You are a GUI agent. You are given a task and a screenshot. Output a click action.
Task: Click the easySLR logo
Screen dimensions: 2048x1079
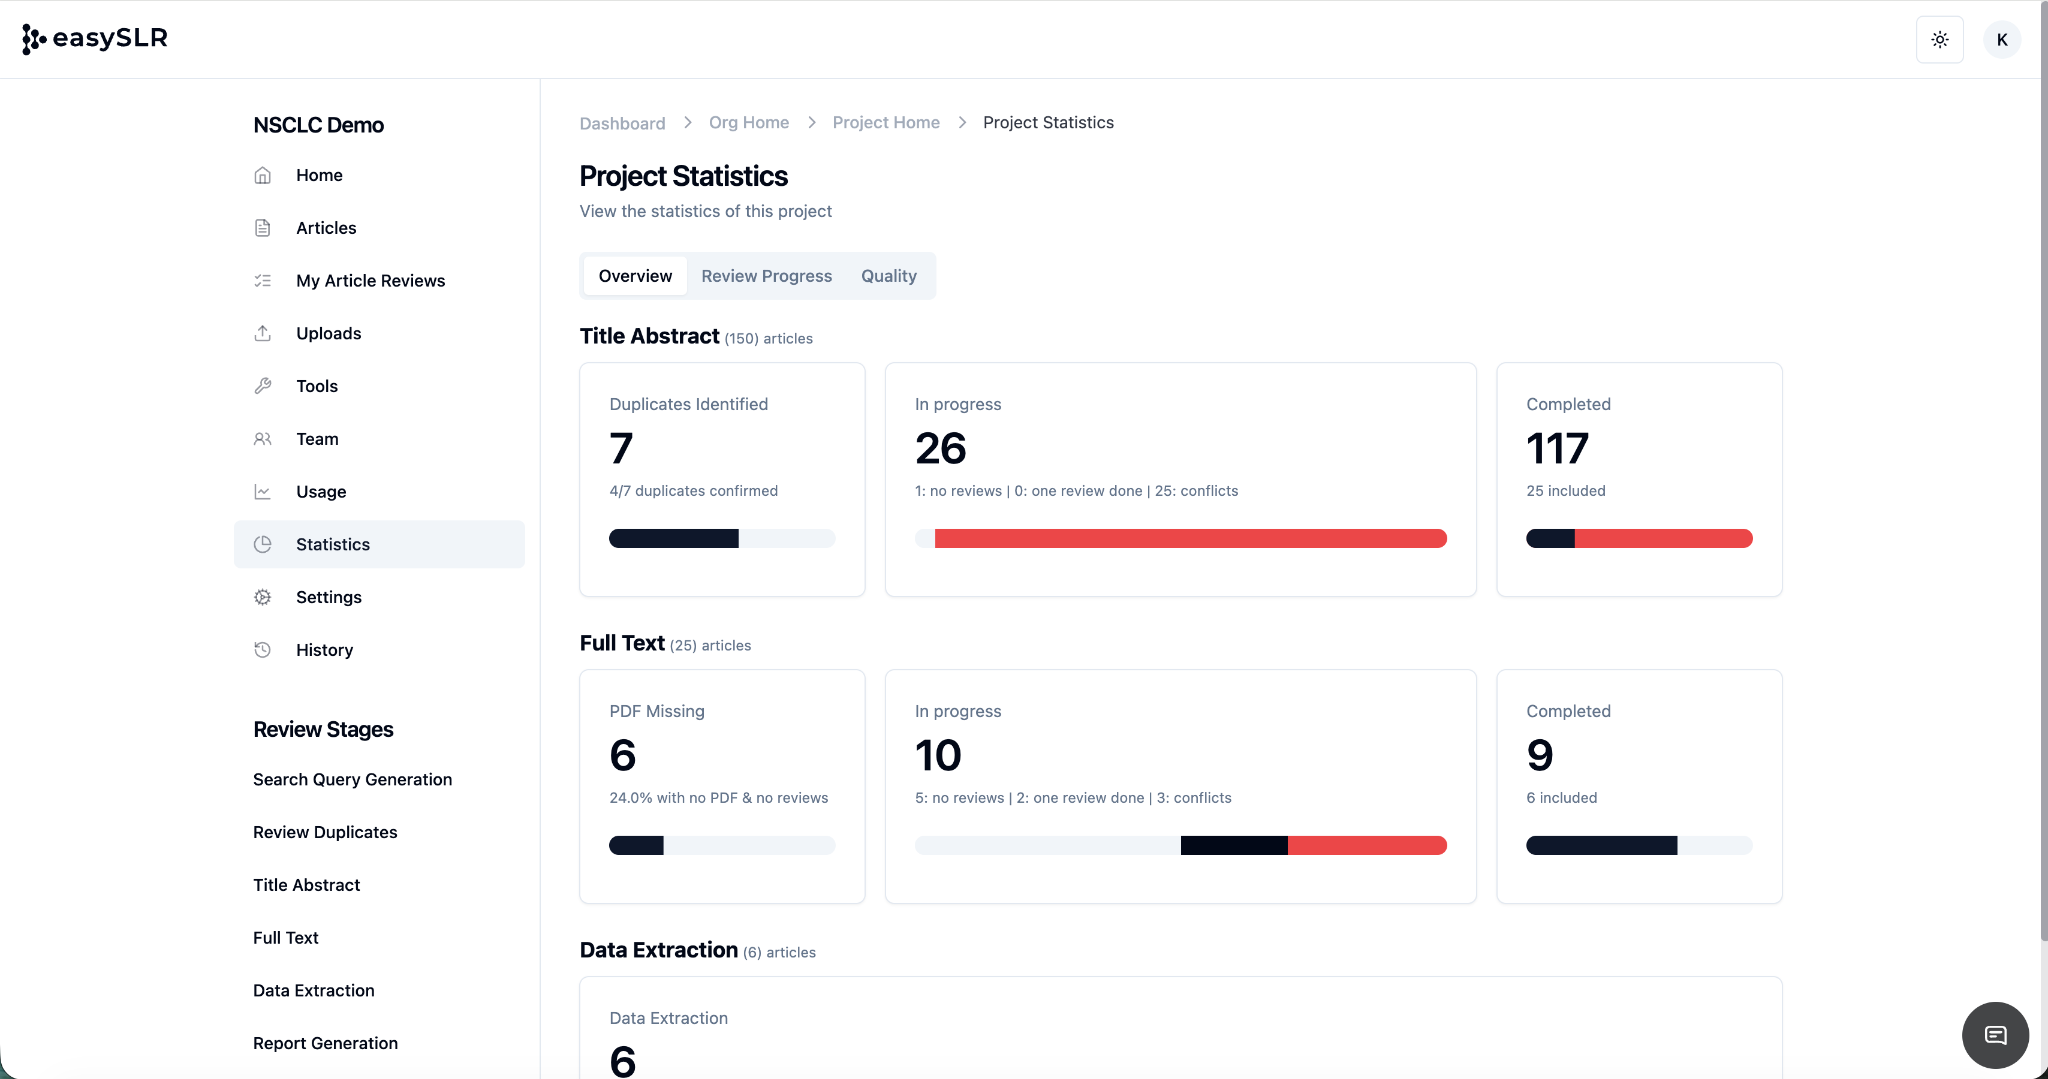pos(95,39)
